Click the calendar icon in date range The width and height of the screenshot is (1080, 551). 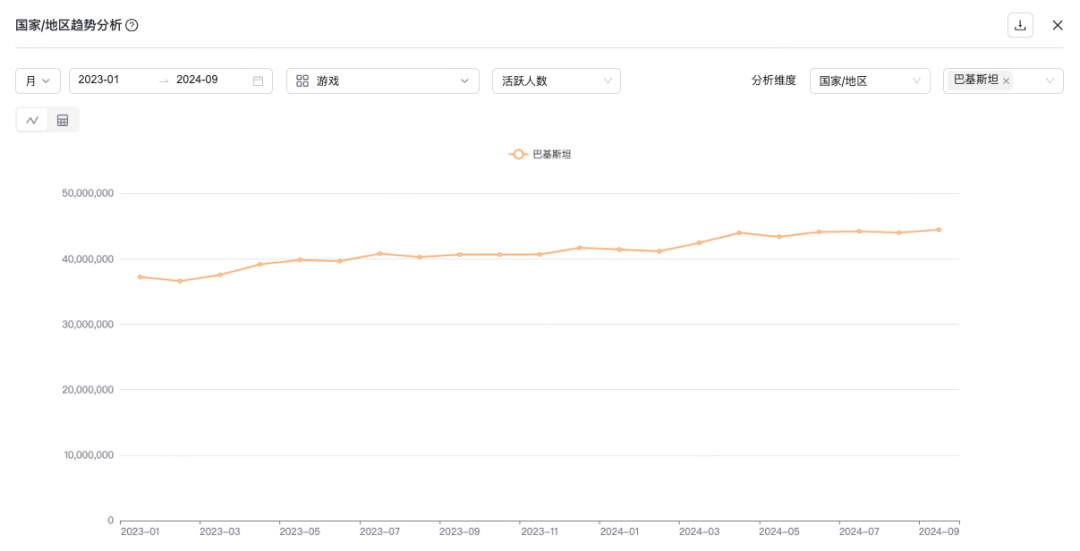258,81
